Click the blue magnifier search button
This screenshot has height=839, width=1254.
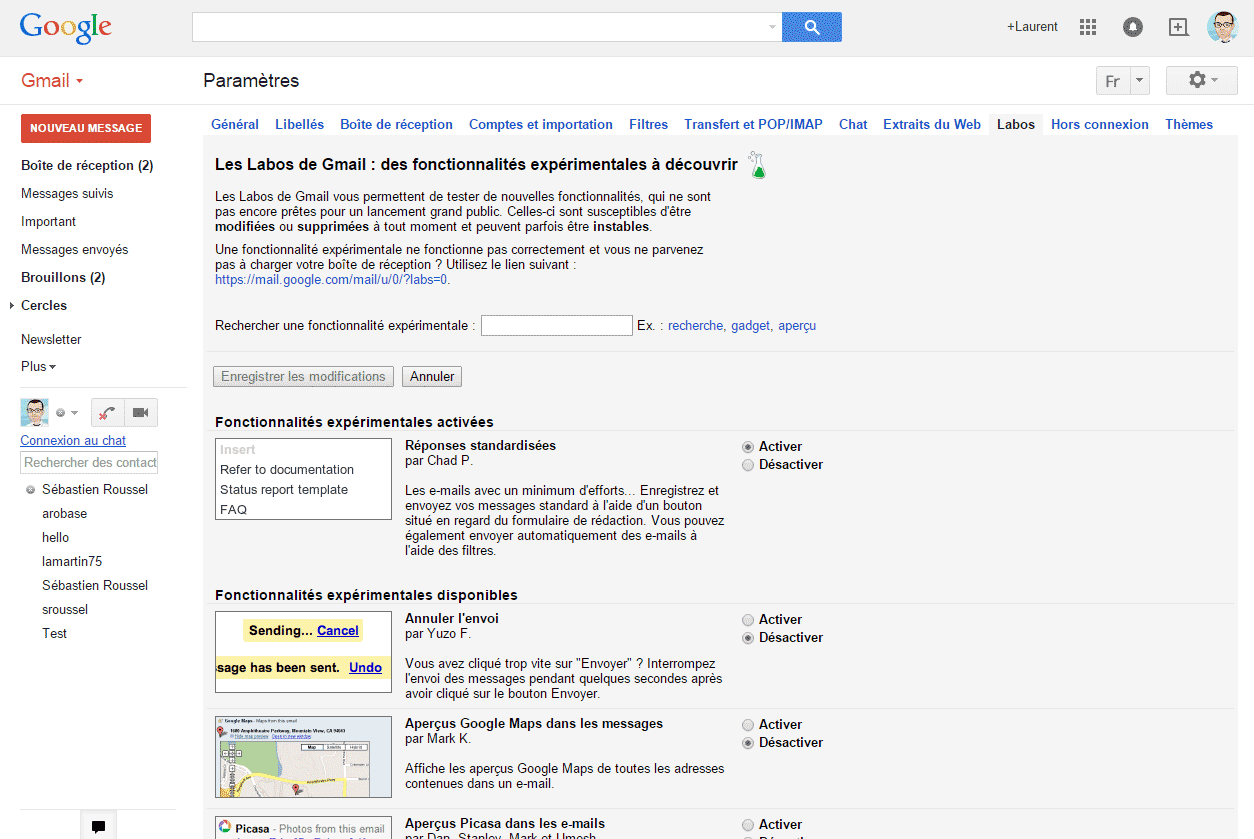(812, 27)
